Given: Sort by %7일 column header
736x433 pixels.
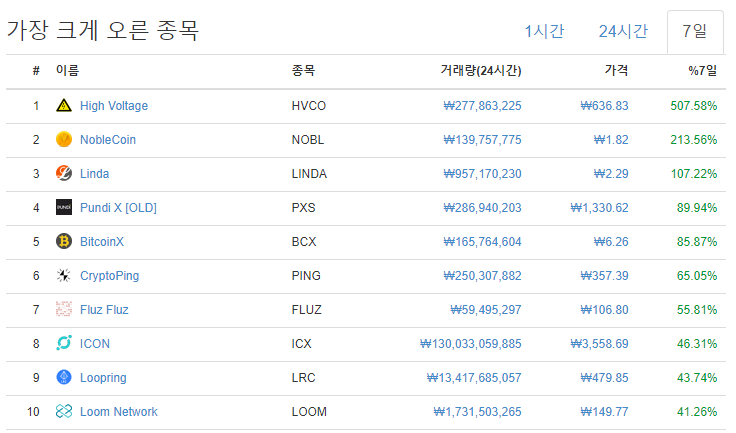Looking at the screenshot, I should pyautogui.click(x=702, y=71).
